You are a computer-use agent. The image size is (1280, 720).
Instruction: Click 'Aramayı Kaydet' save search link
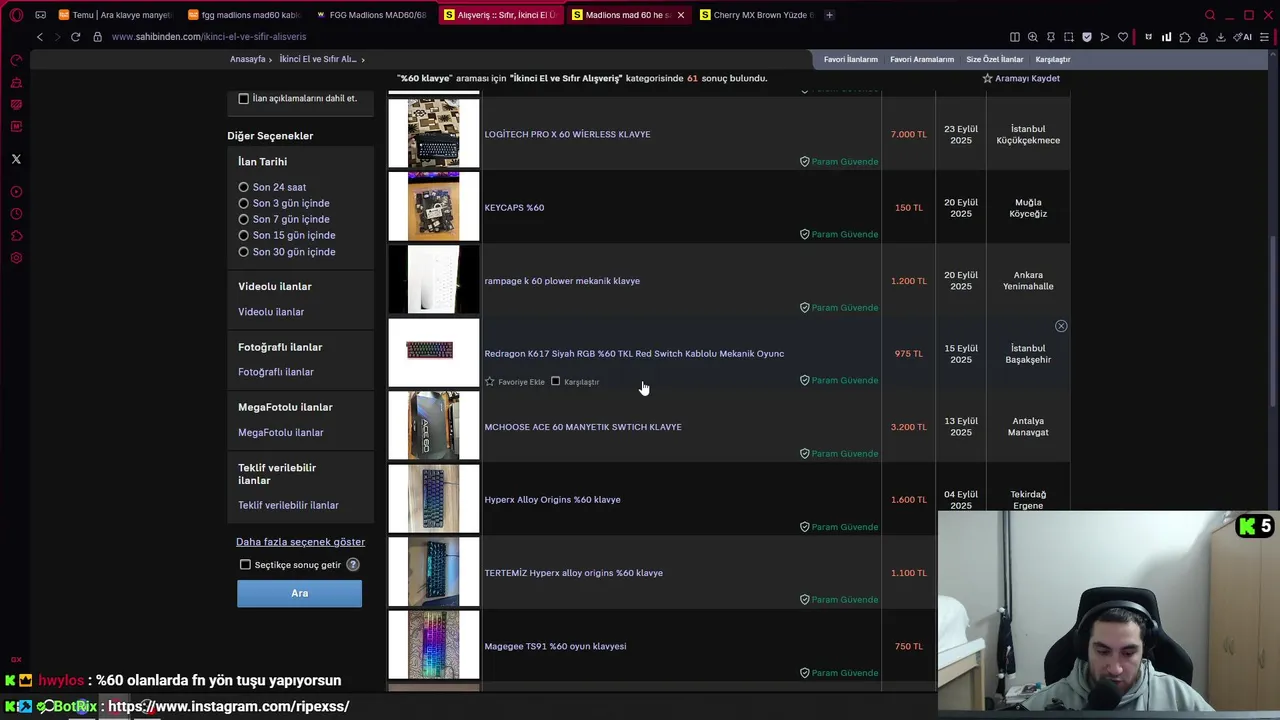[x=1020, y=78]
